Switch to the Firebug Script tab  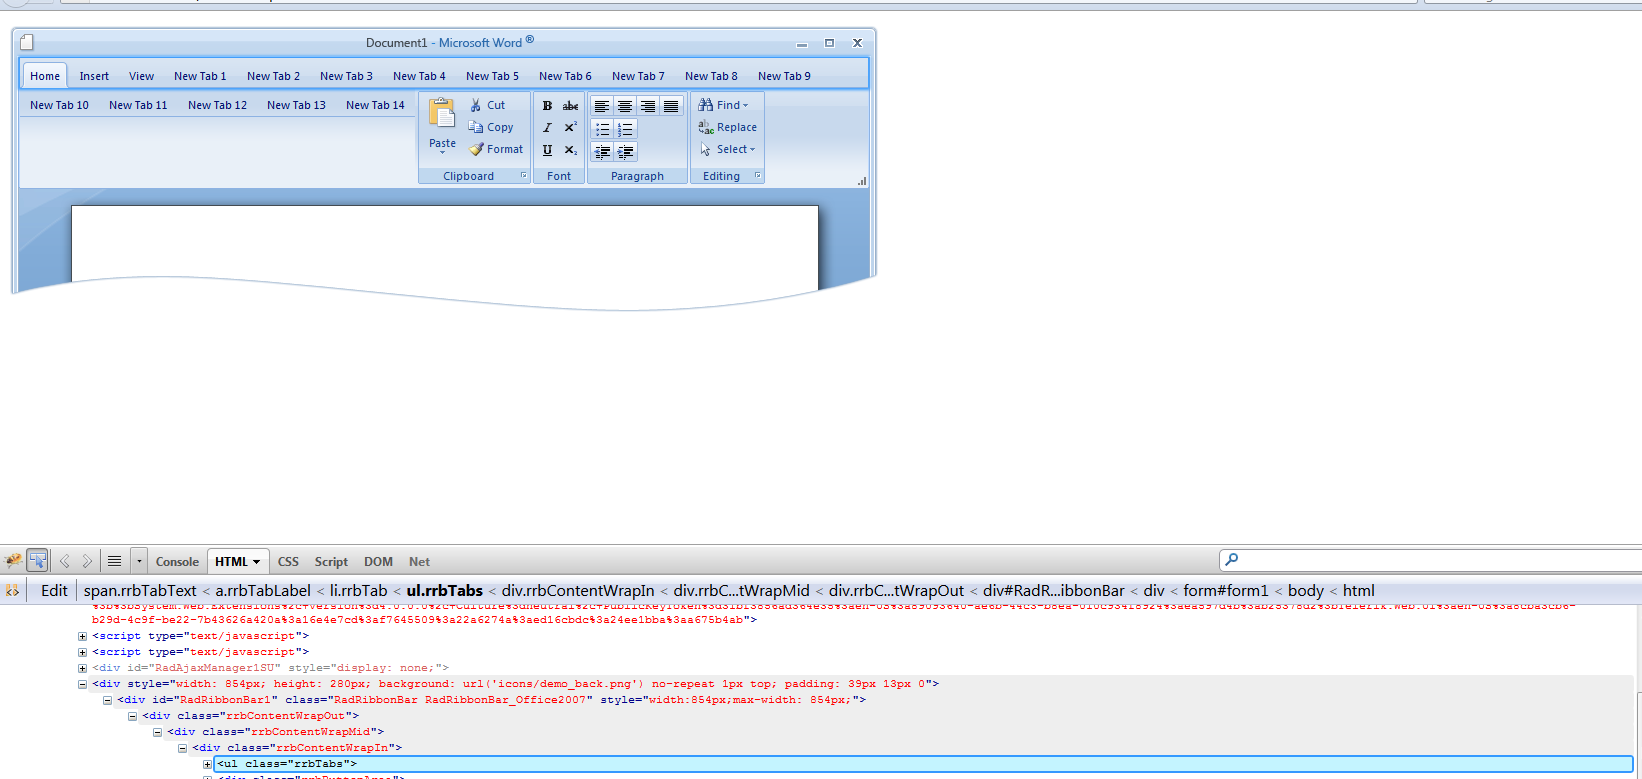pyautogui.click(x=331, y=562)
